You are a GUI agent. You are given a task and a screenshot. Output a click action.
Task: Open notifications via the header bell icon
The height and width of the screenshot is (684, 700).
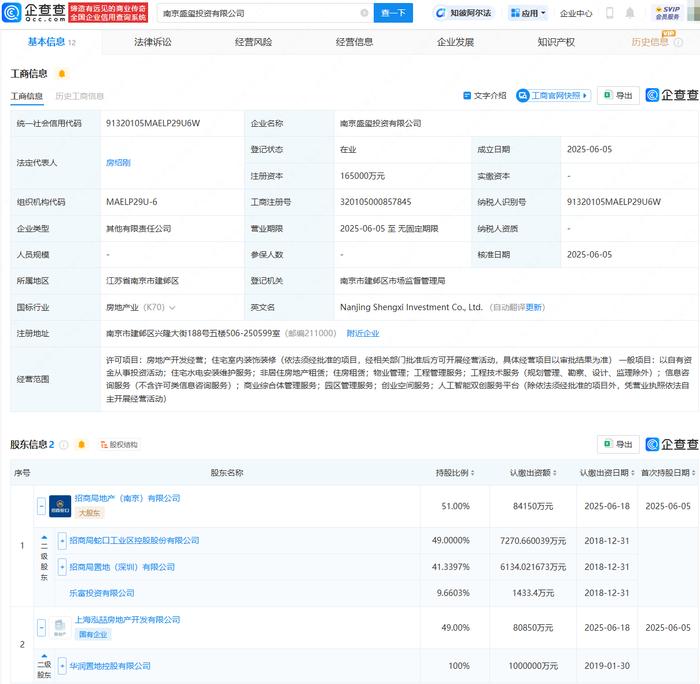630,13
